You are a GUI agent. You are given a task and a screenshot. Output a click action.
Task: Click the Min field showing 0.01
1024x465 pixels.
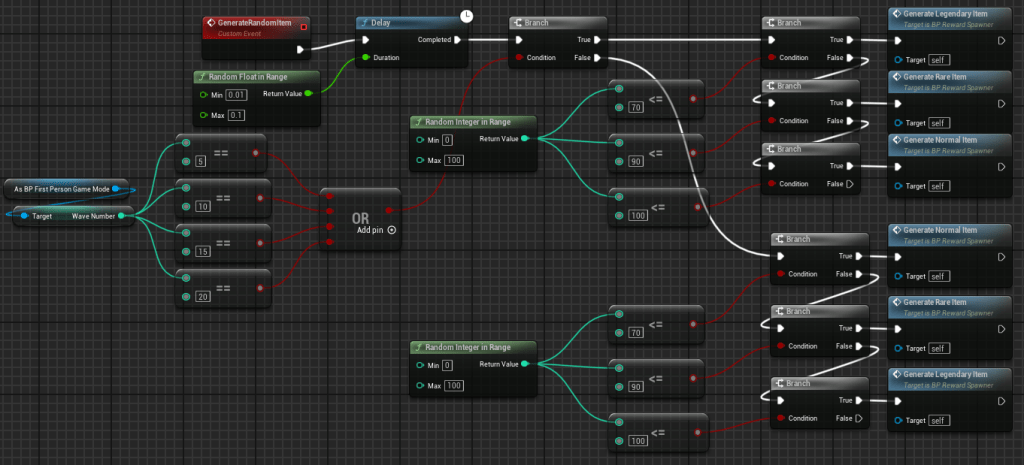click(x=236, y=94)
